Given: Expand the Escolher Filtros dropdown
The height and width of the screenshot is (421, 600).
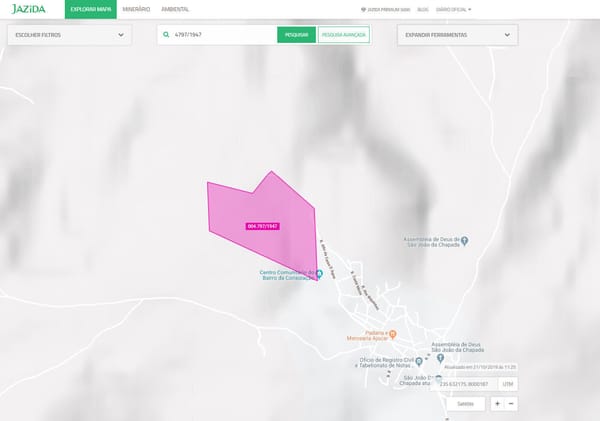Looking at the screenshot, I should tap(68, 35).
